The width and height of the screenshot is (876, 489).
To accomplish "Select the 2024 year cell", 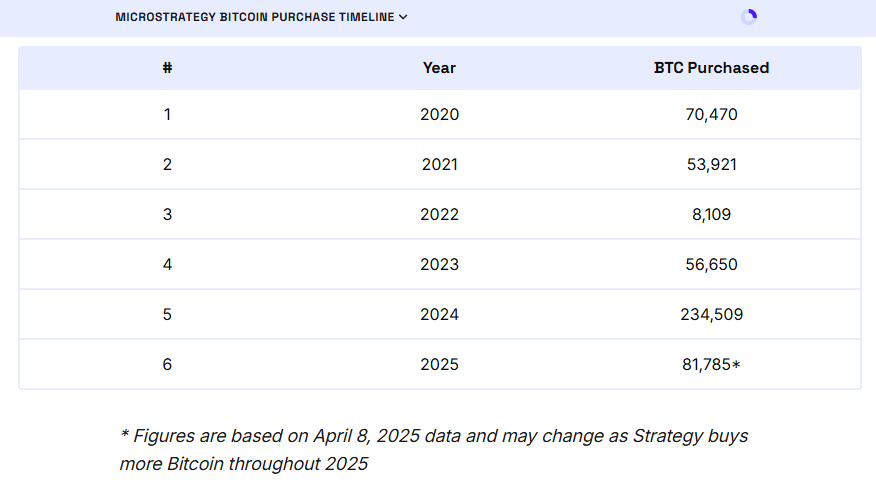I will [x=439, y=314].
